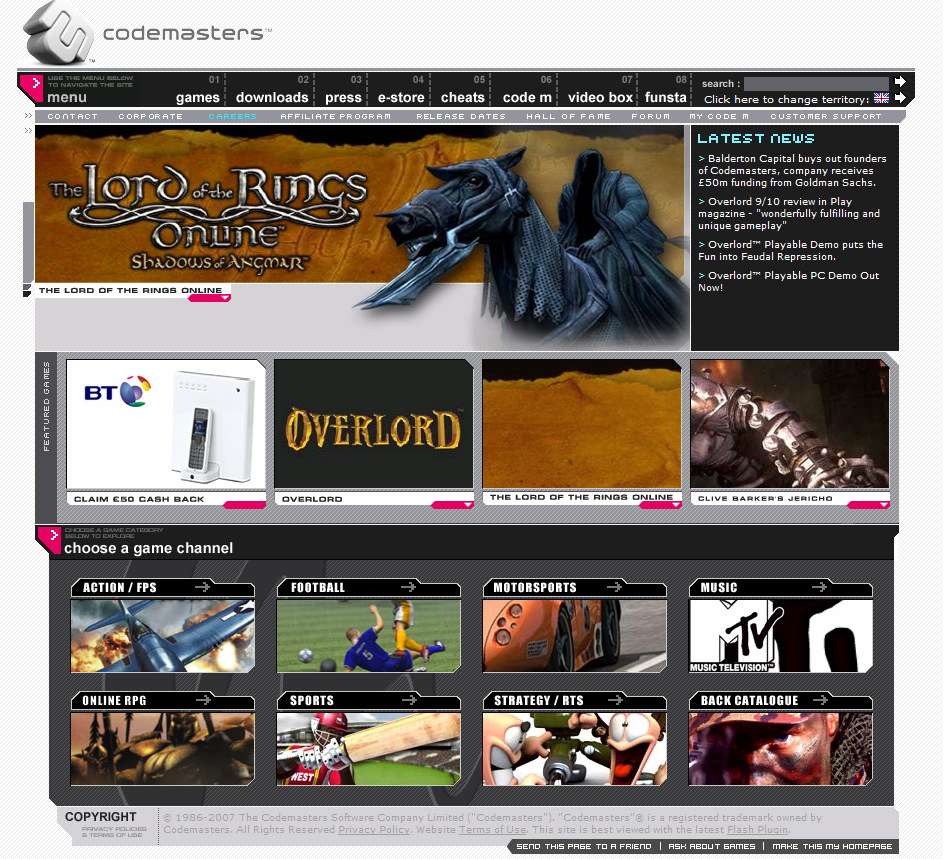
Task: Expand pink dropdown under Overlord featured game
Action: click(x=452, y=505)
